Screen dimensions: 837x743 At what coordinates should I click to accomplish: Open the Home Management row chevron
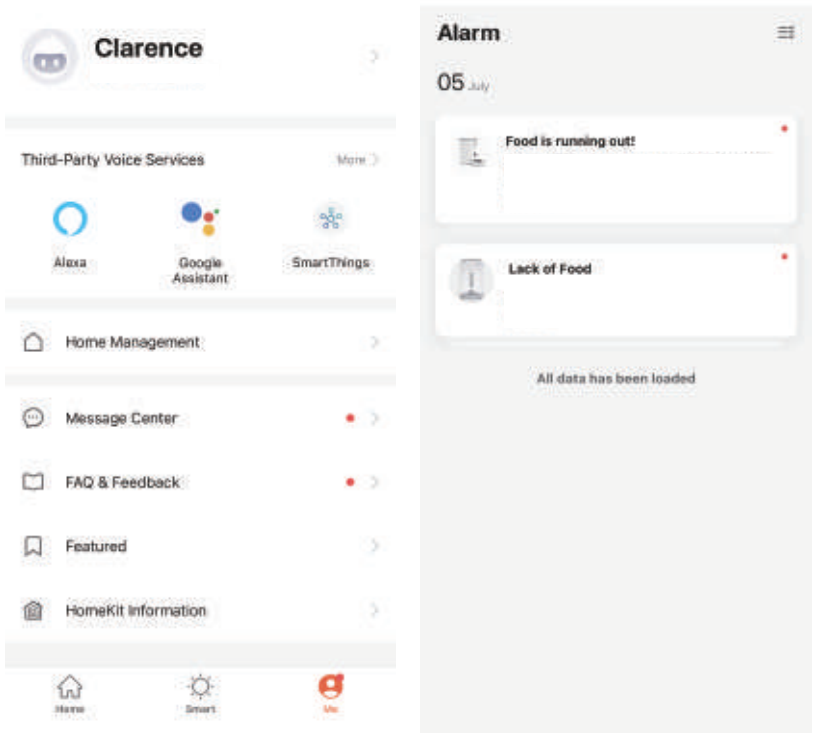375,342
